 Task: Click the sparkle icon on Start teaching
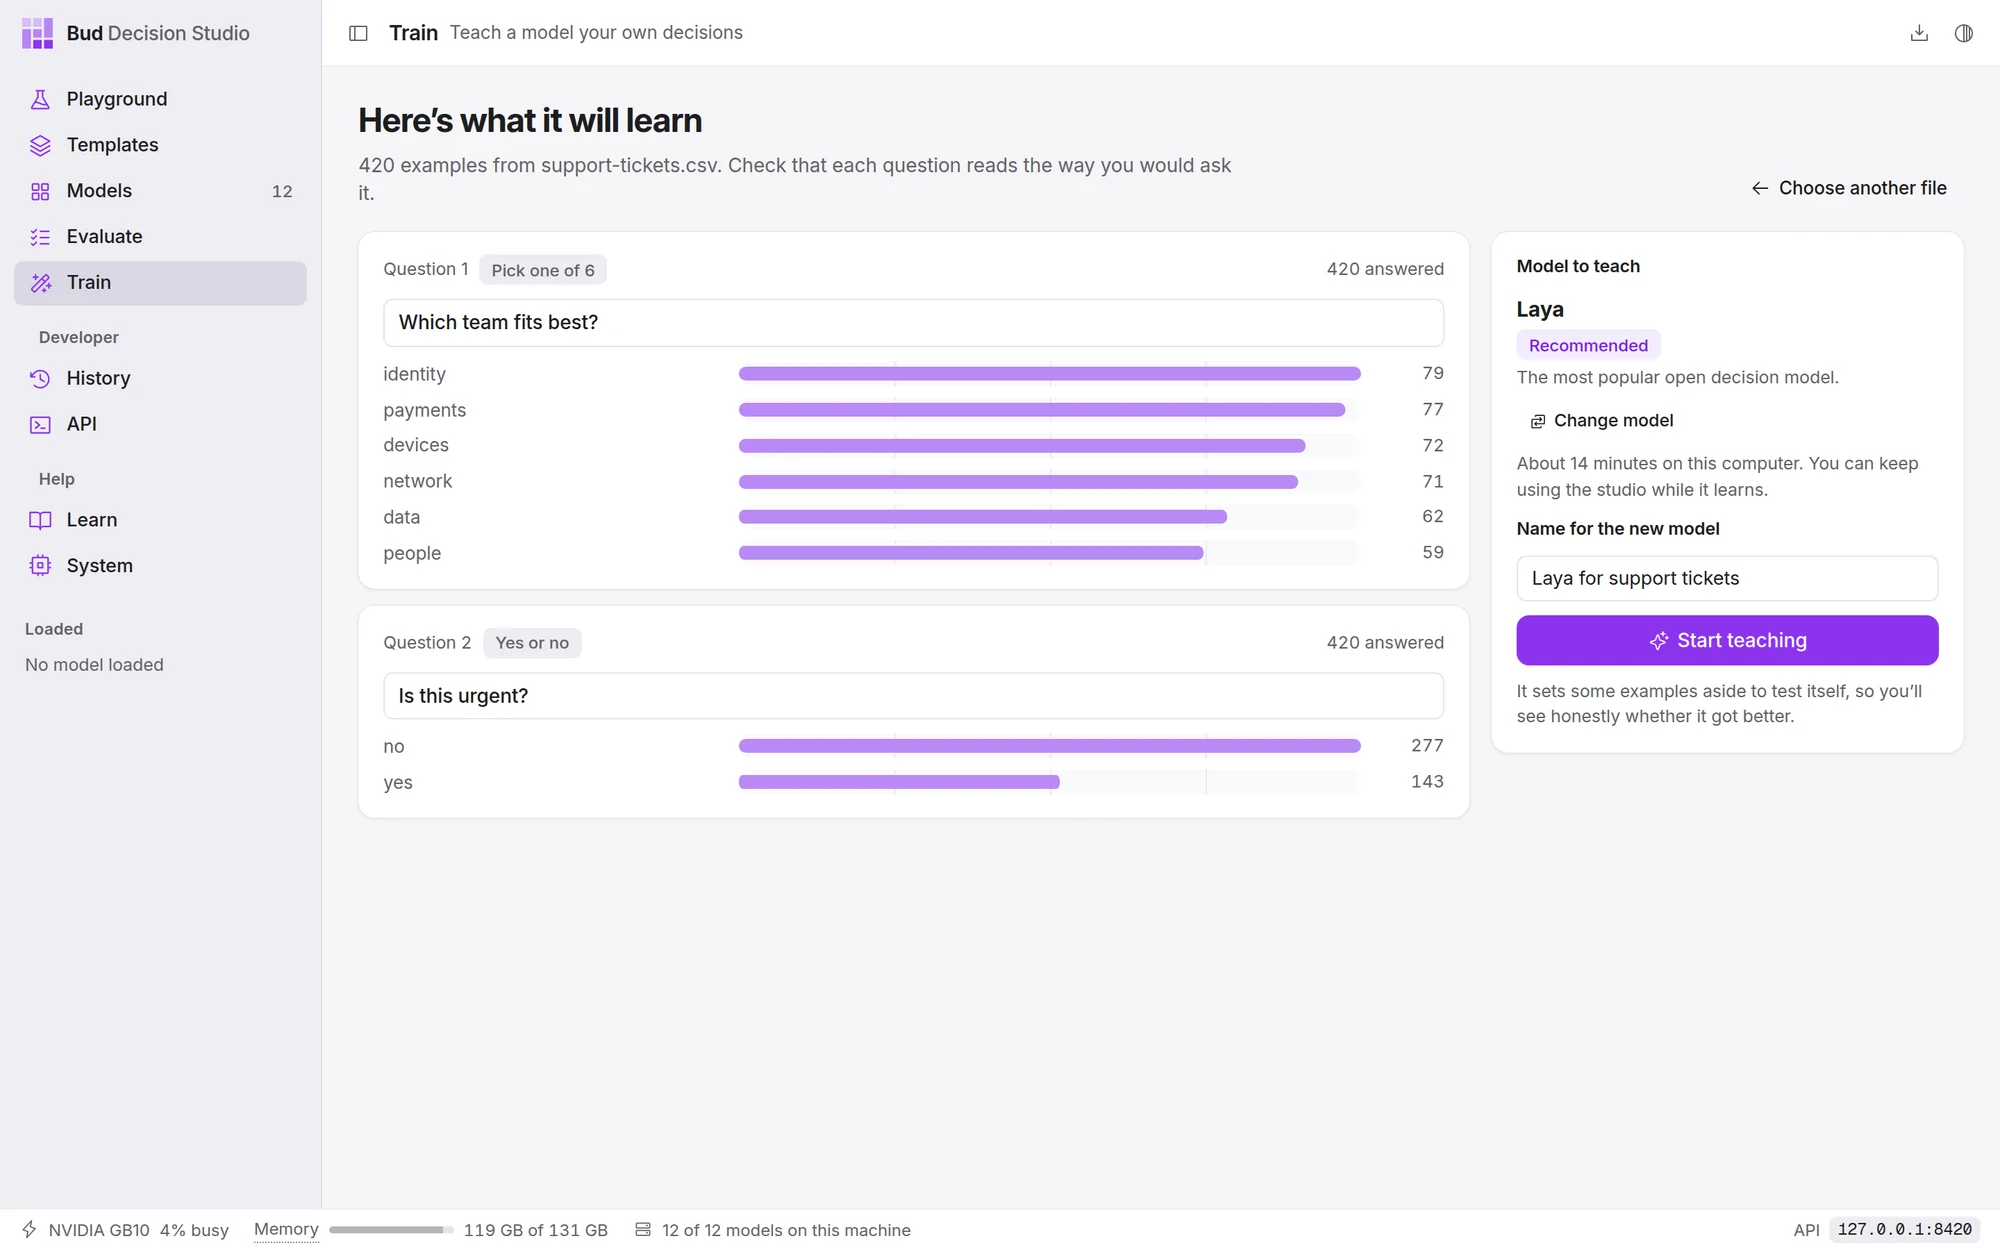point(1658,641)
